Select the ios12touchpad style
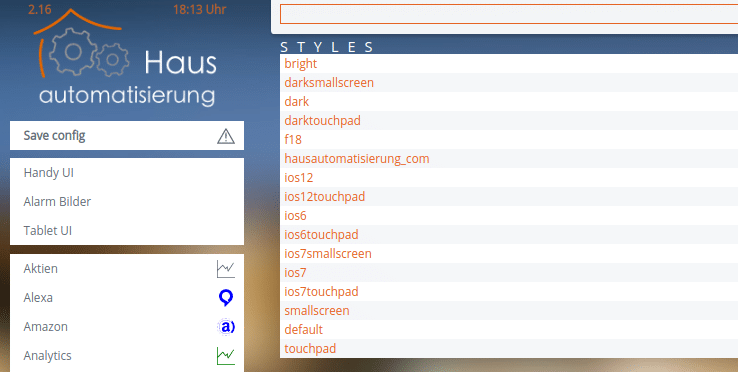This screenshot has width=738, height=372. pyautogui.click(x=325, y=197)
